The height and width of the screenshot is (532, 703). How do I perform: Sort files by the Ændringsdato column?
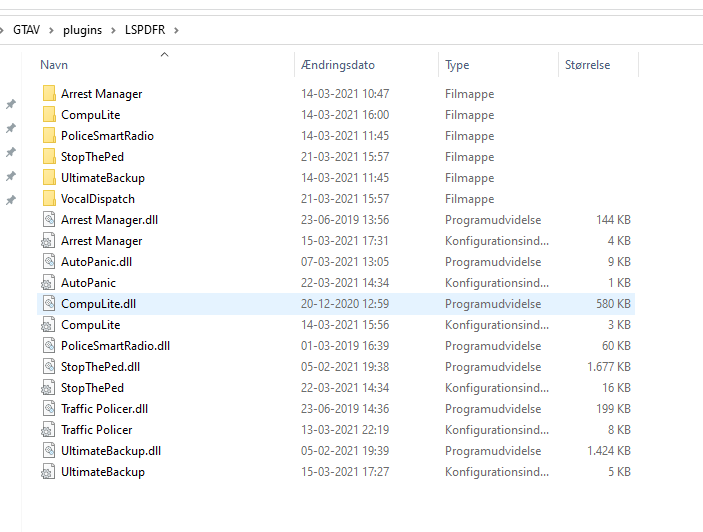338,65
